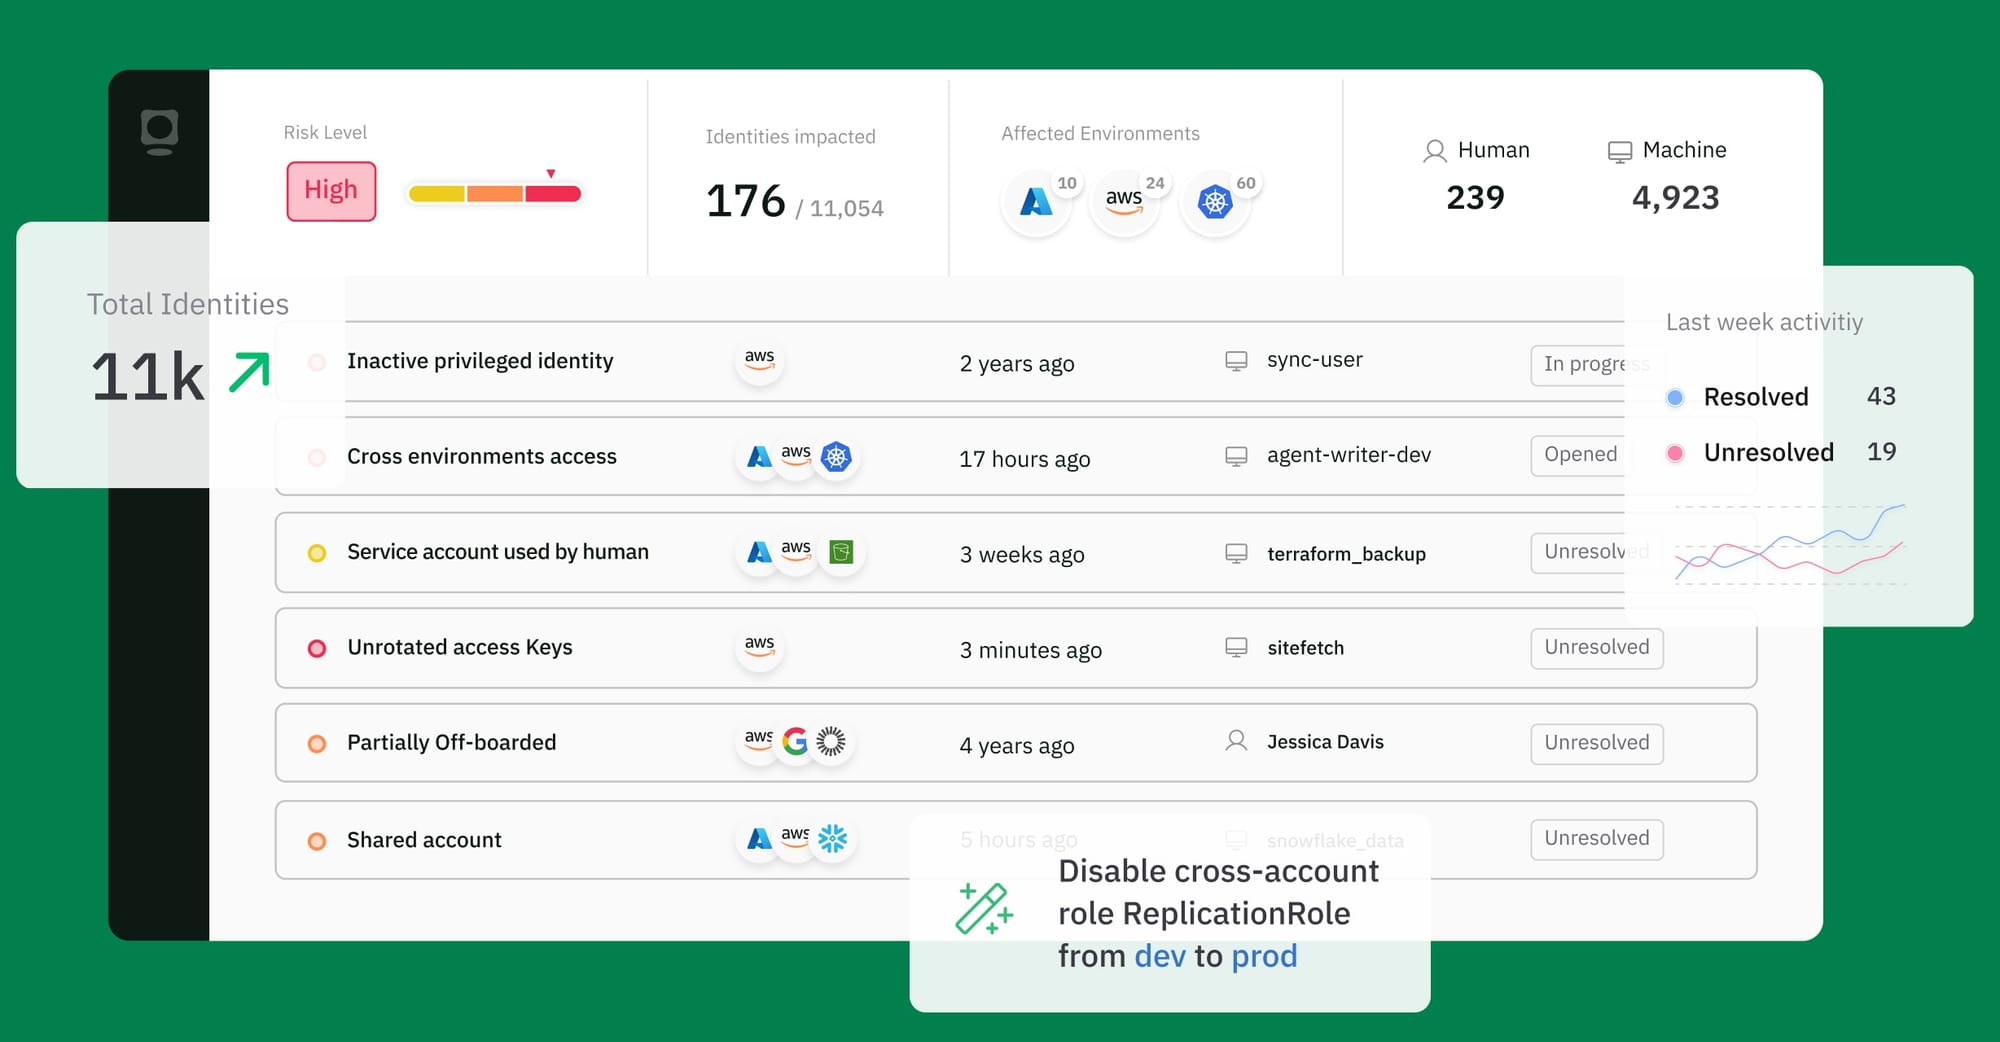Image resolution: width=2000 pixels, height=1042 pixels.
Task: Click the 4,923 Machine count
Action: [1676, 198]
